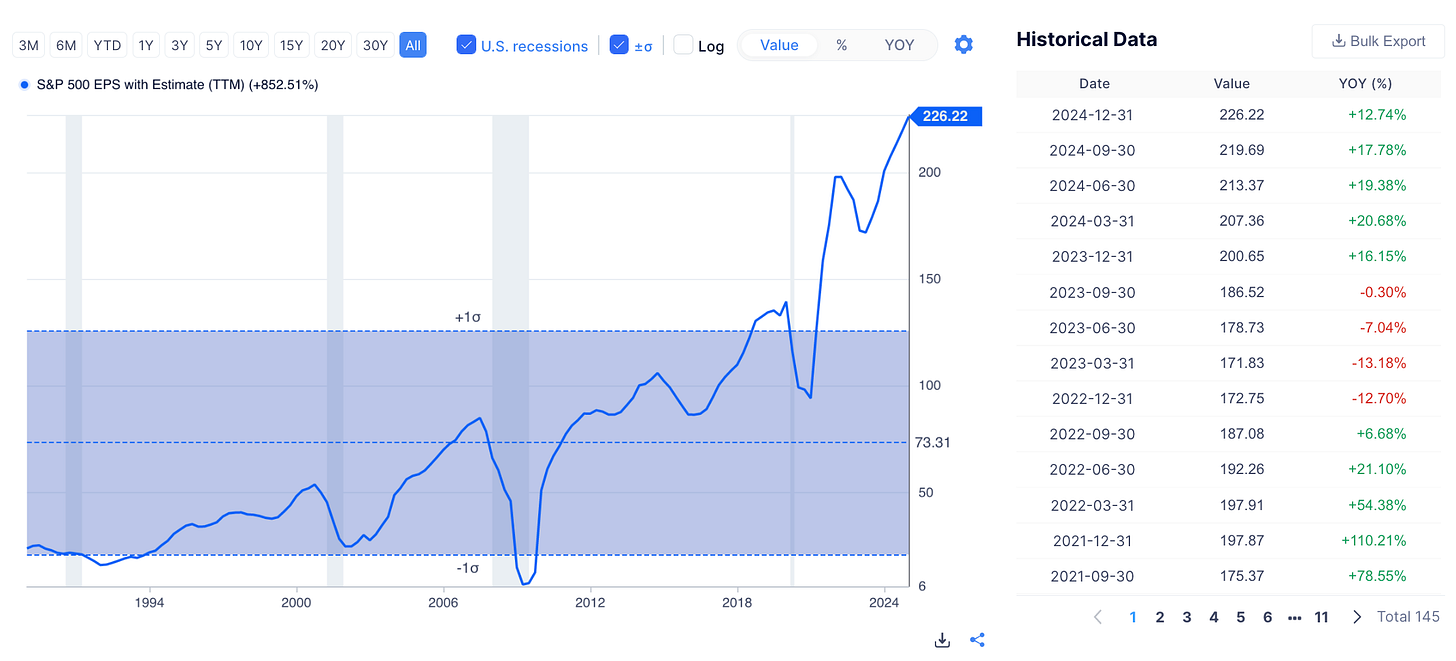Click the 226.22 current value label
This screenshot has width=1456, height=661.
click(x=945, y=116)
